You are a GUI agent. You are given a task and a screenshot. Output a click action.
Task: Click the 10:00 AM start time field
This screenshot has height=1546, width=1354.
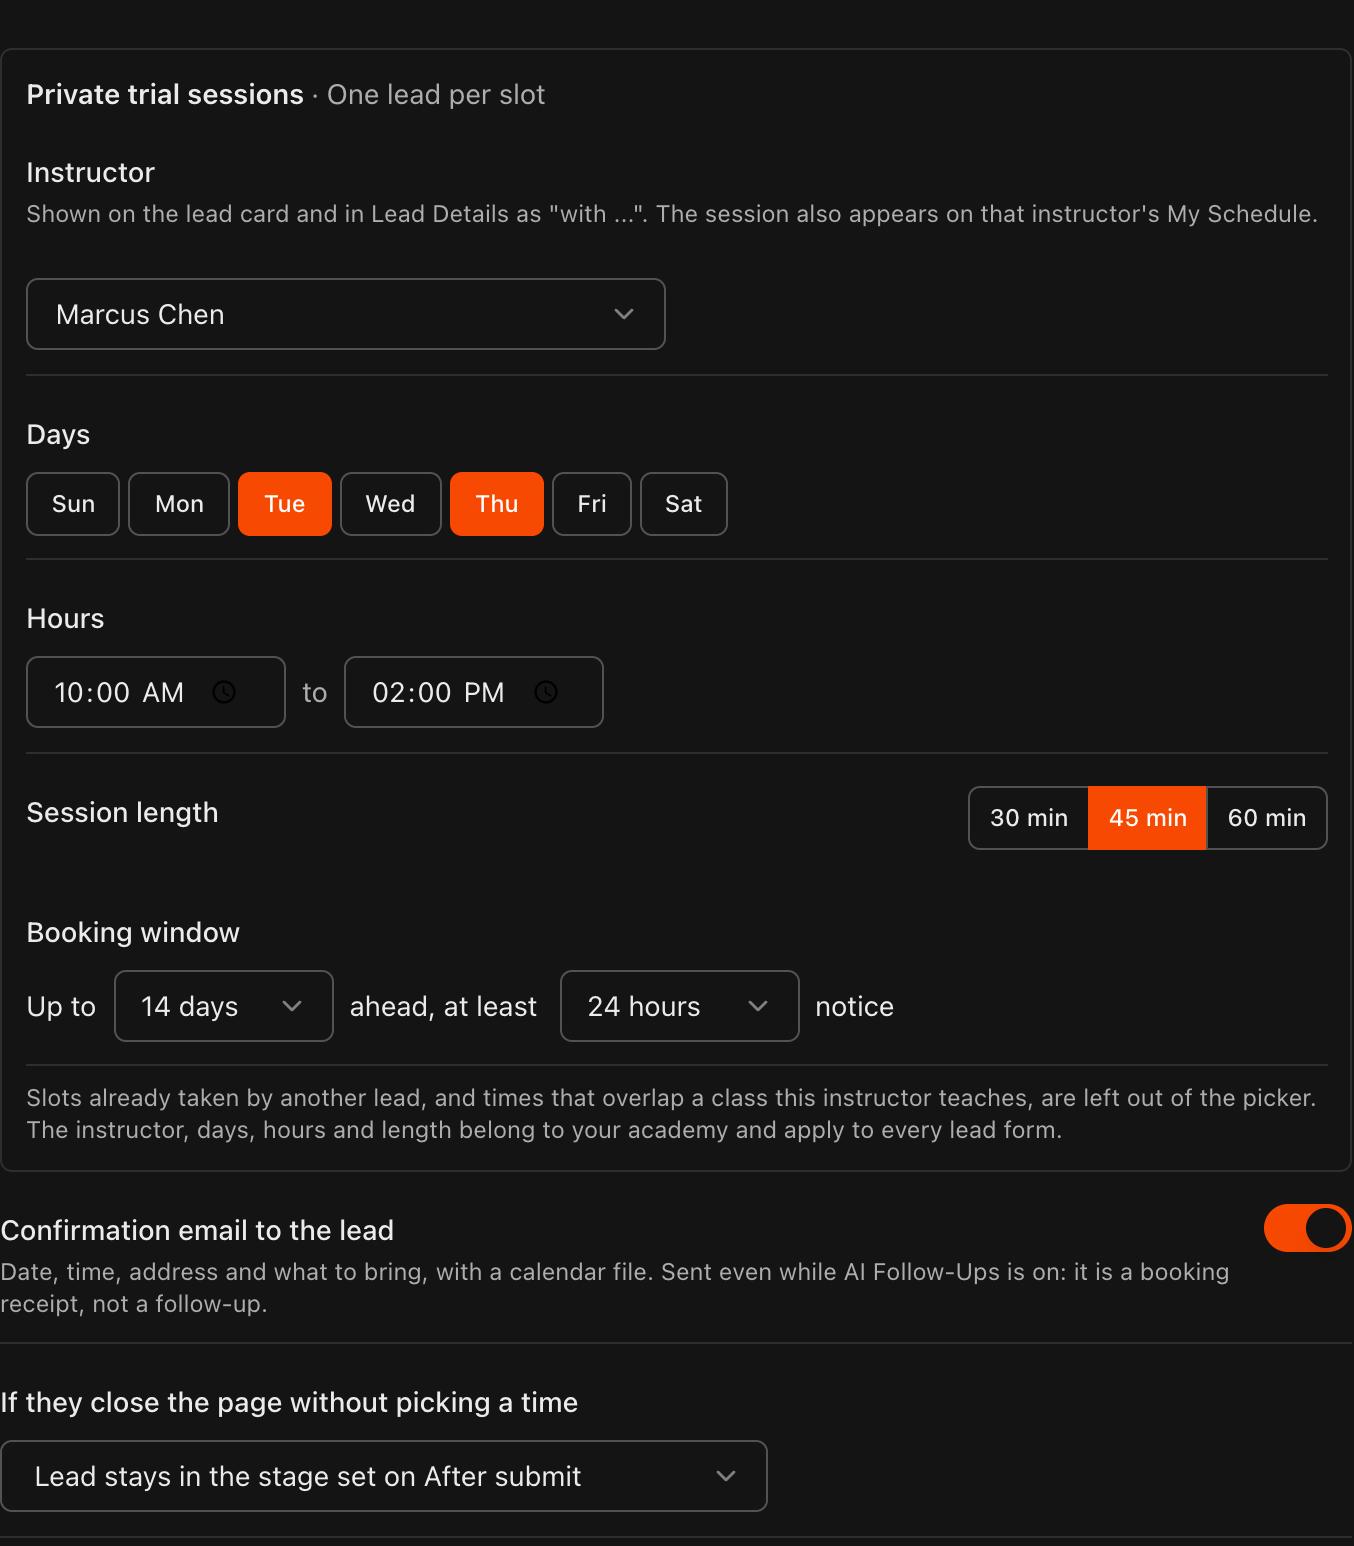click(156, 692)
